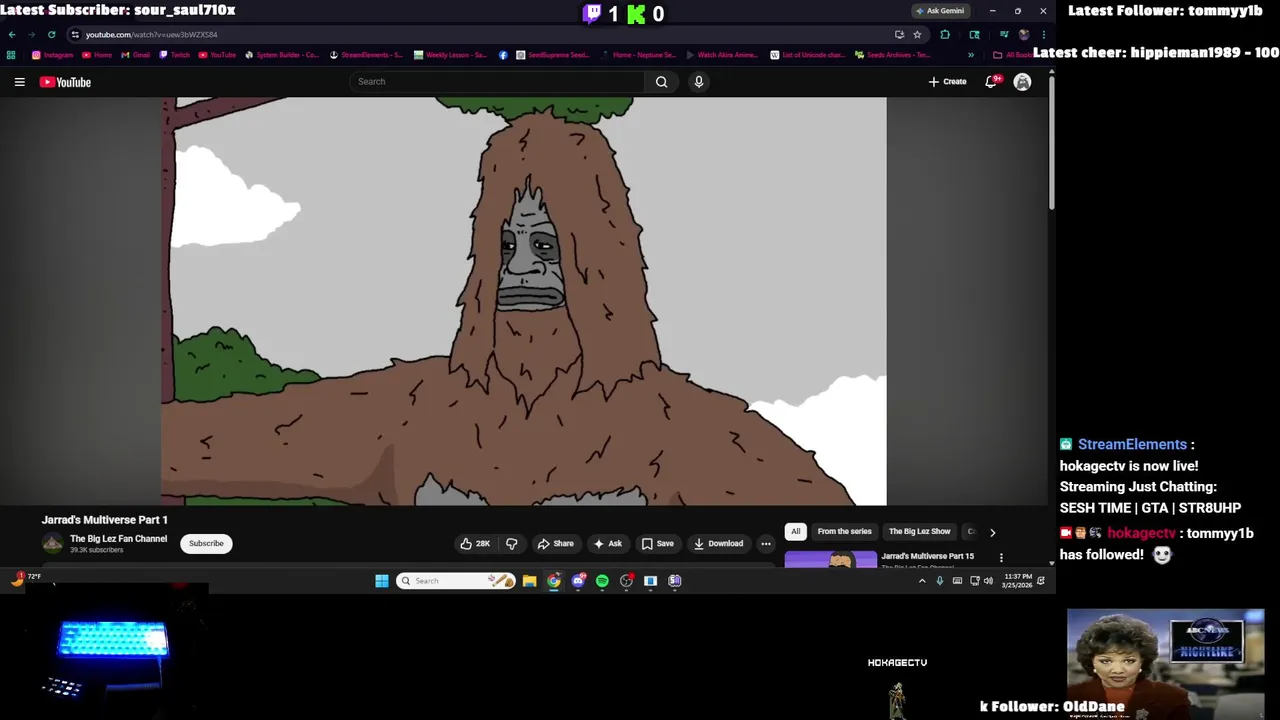Click the Create button
The height and width of the screenshot is (720, 1280).
click(947, 82)
